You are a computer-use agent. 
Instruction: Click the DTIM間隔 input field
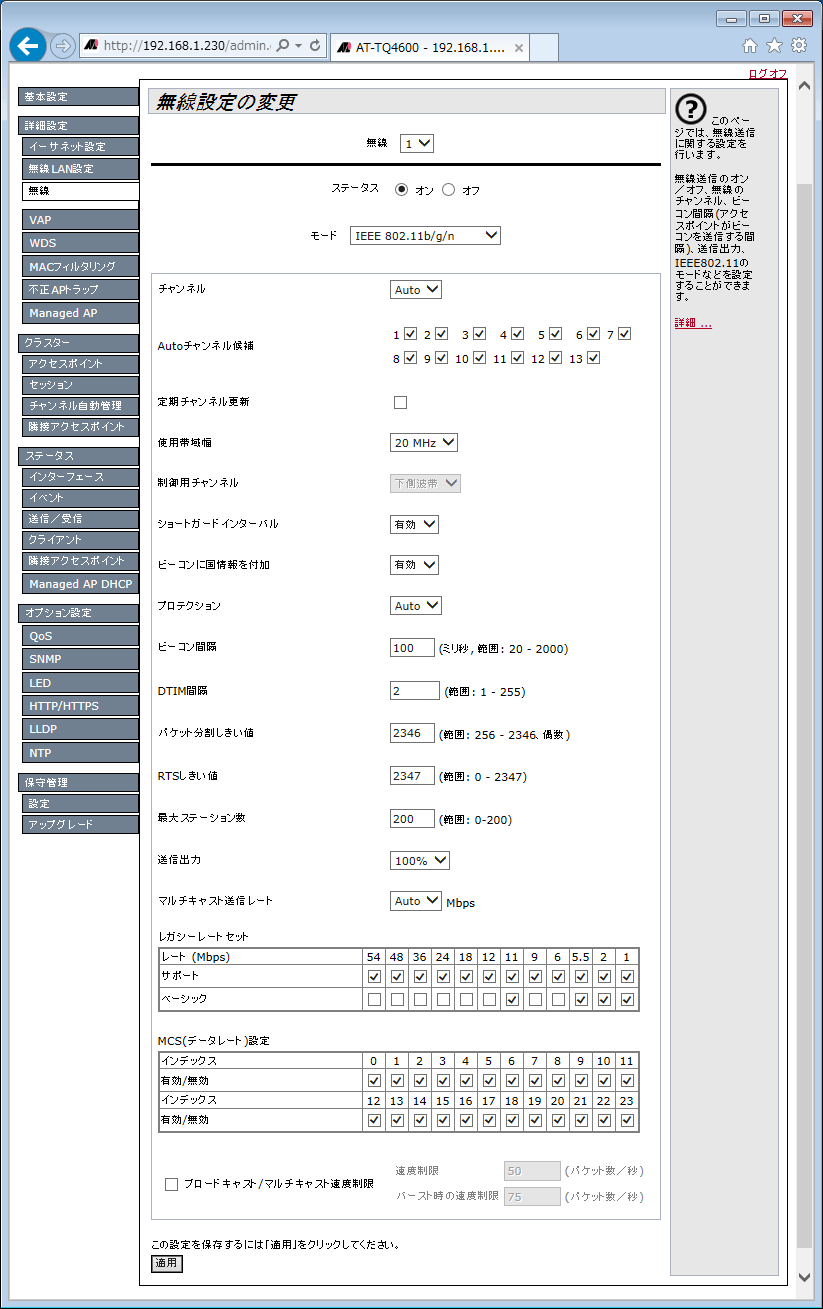414,690
